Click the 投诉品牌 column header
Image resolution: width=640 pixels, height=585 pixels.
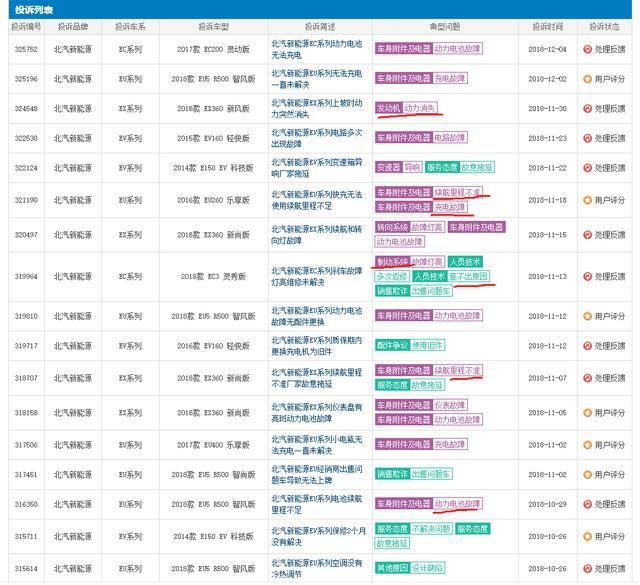click(73, 27)
